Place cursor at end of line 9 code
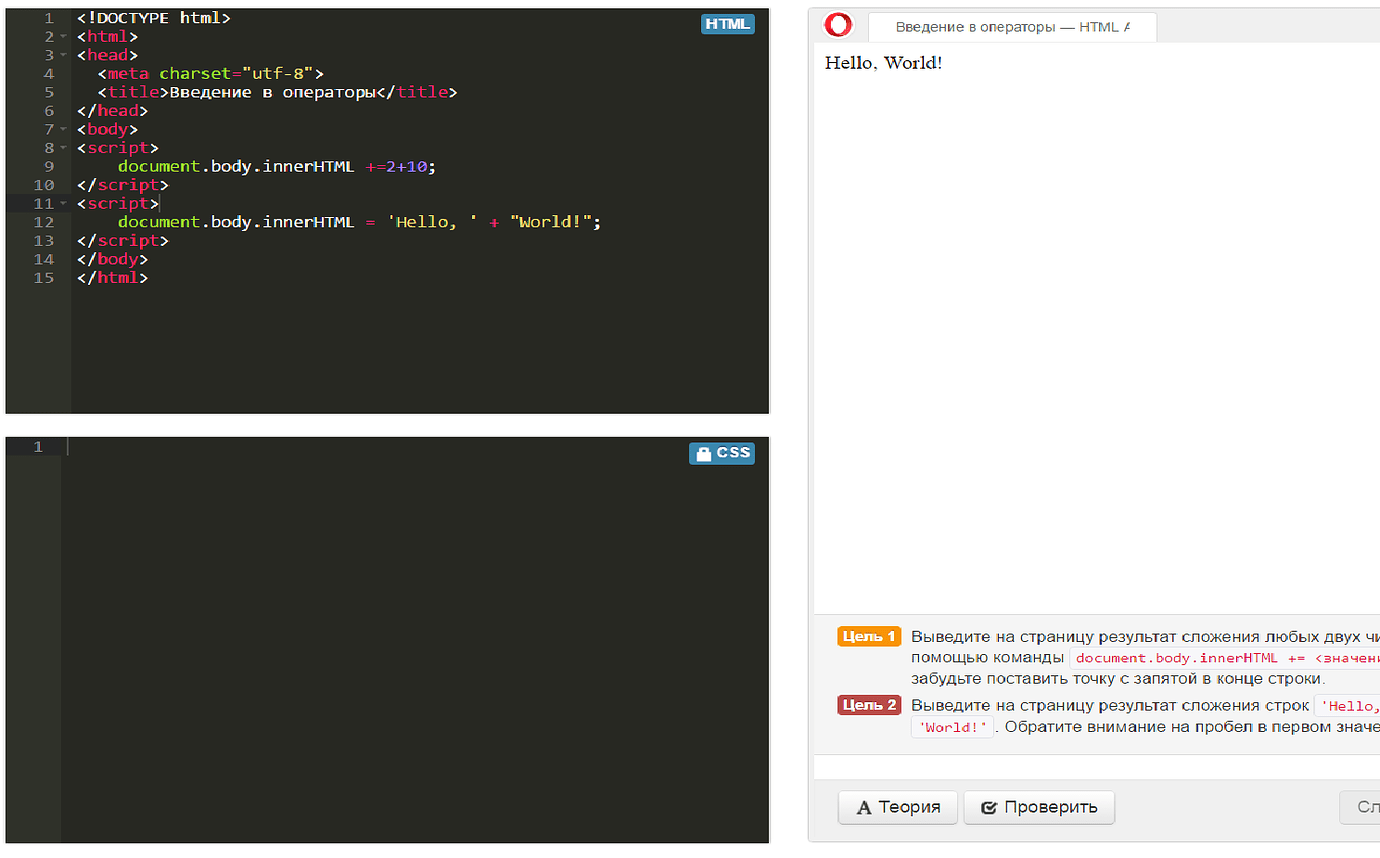The image size is (1380, 858). tap(438, 167)
